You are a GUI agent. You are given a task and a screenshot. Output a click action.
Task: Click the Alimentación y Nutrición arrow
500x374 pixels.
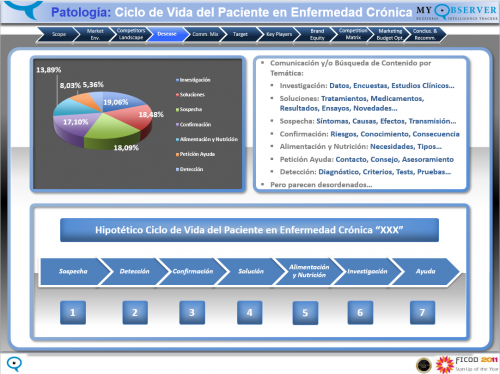[x=309, y=271]
